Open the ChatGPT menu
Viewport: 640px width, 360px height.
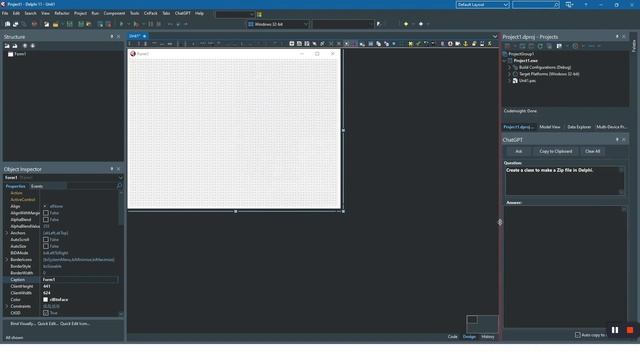tap(182, 13)
